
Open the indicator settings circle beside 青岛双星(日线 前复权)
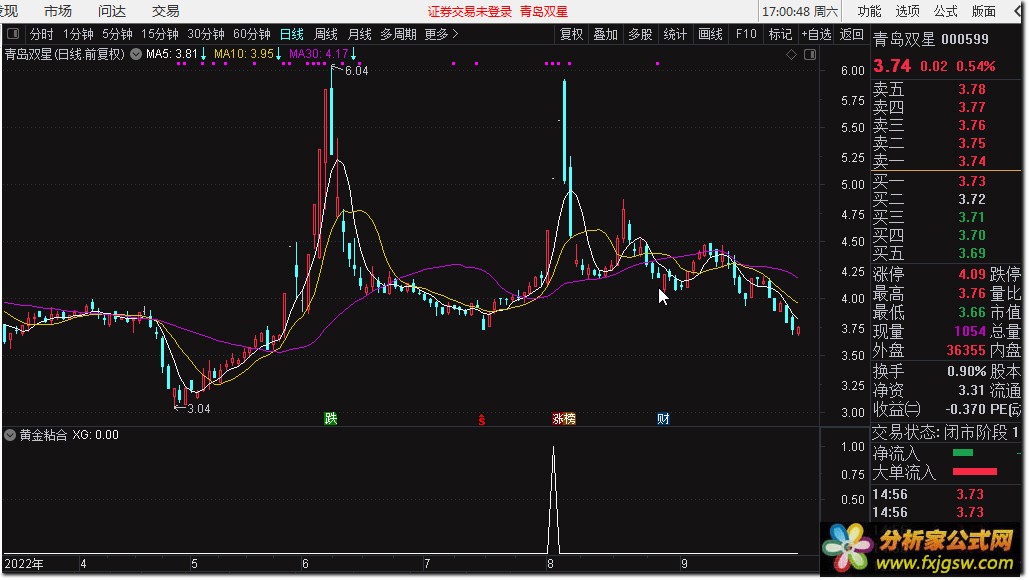click(x=136, y=54)
